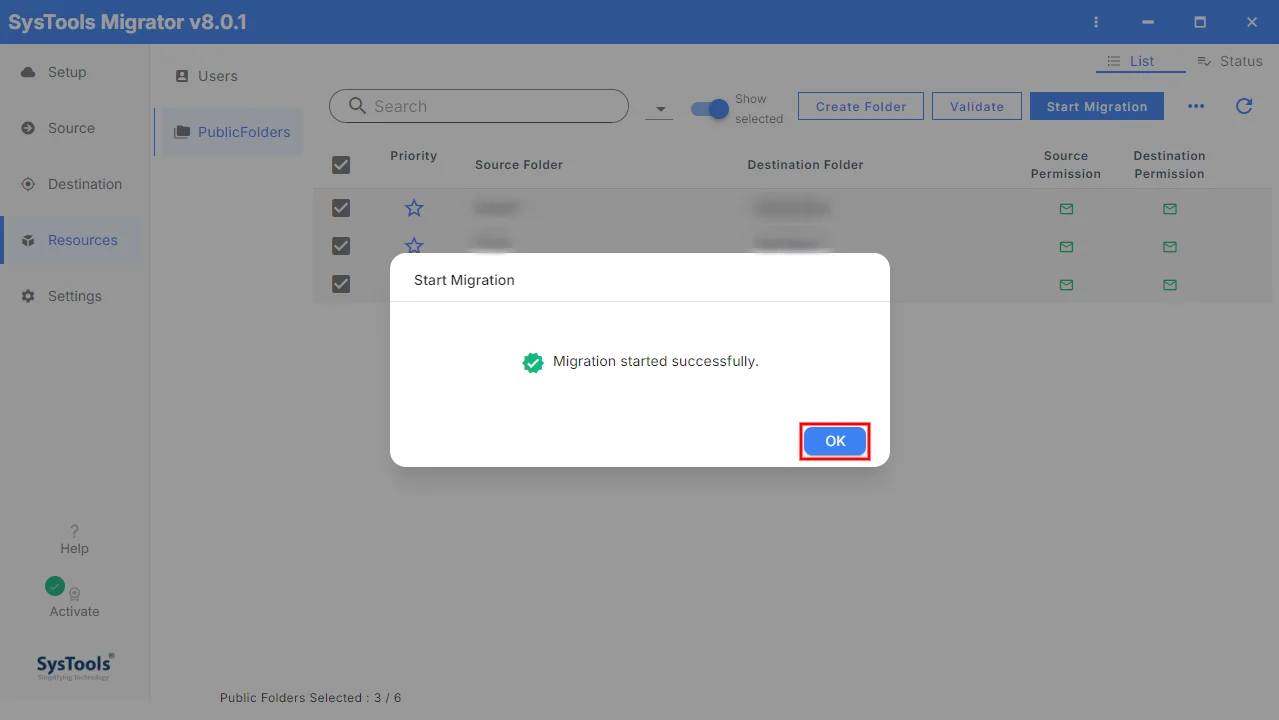Click destination permission envelope in third row
The width and height of the screenshot is (1279, 720).
pyautogui.click(x=1170, y=285)
